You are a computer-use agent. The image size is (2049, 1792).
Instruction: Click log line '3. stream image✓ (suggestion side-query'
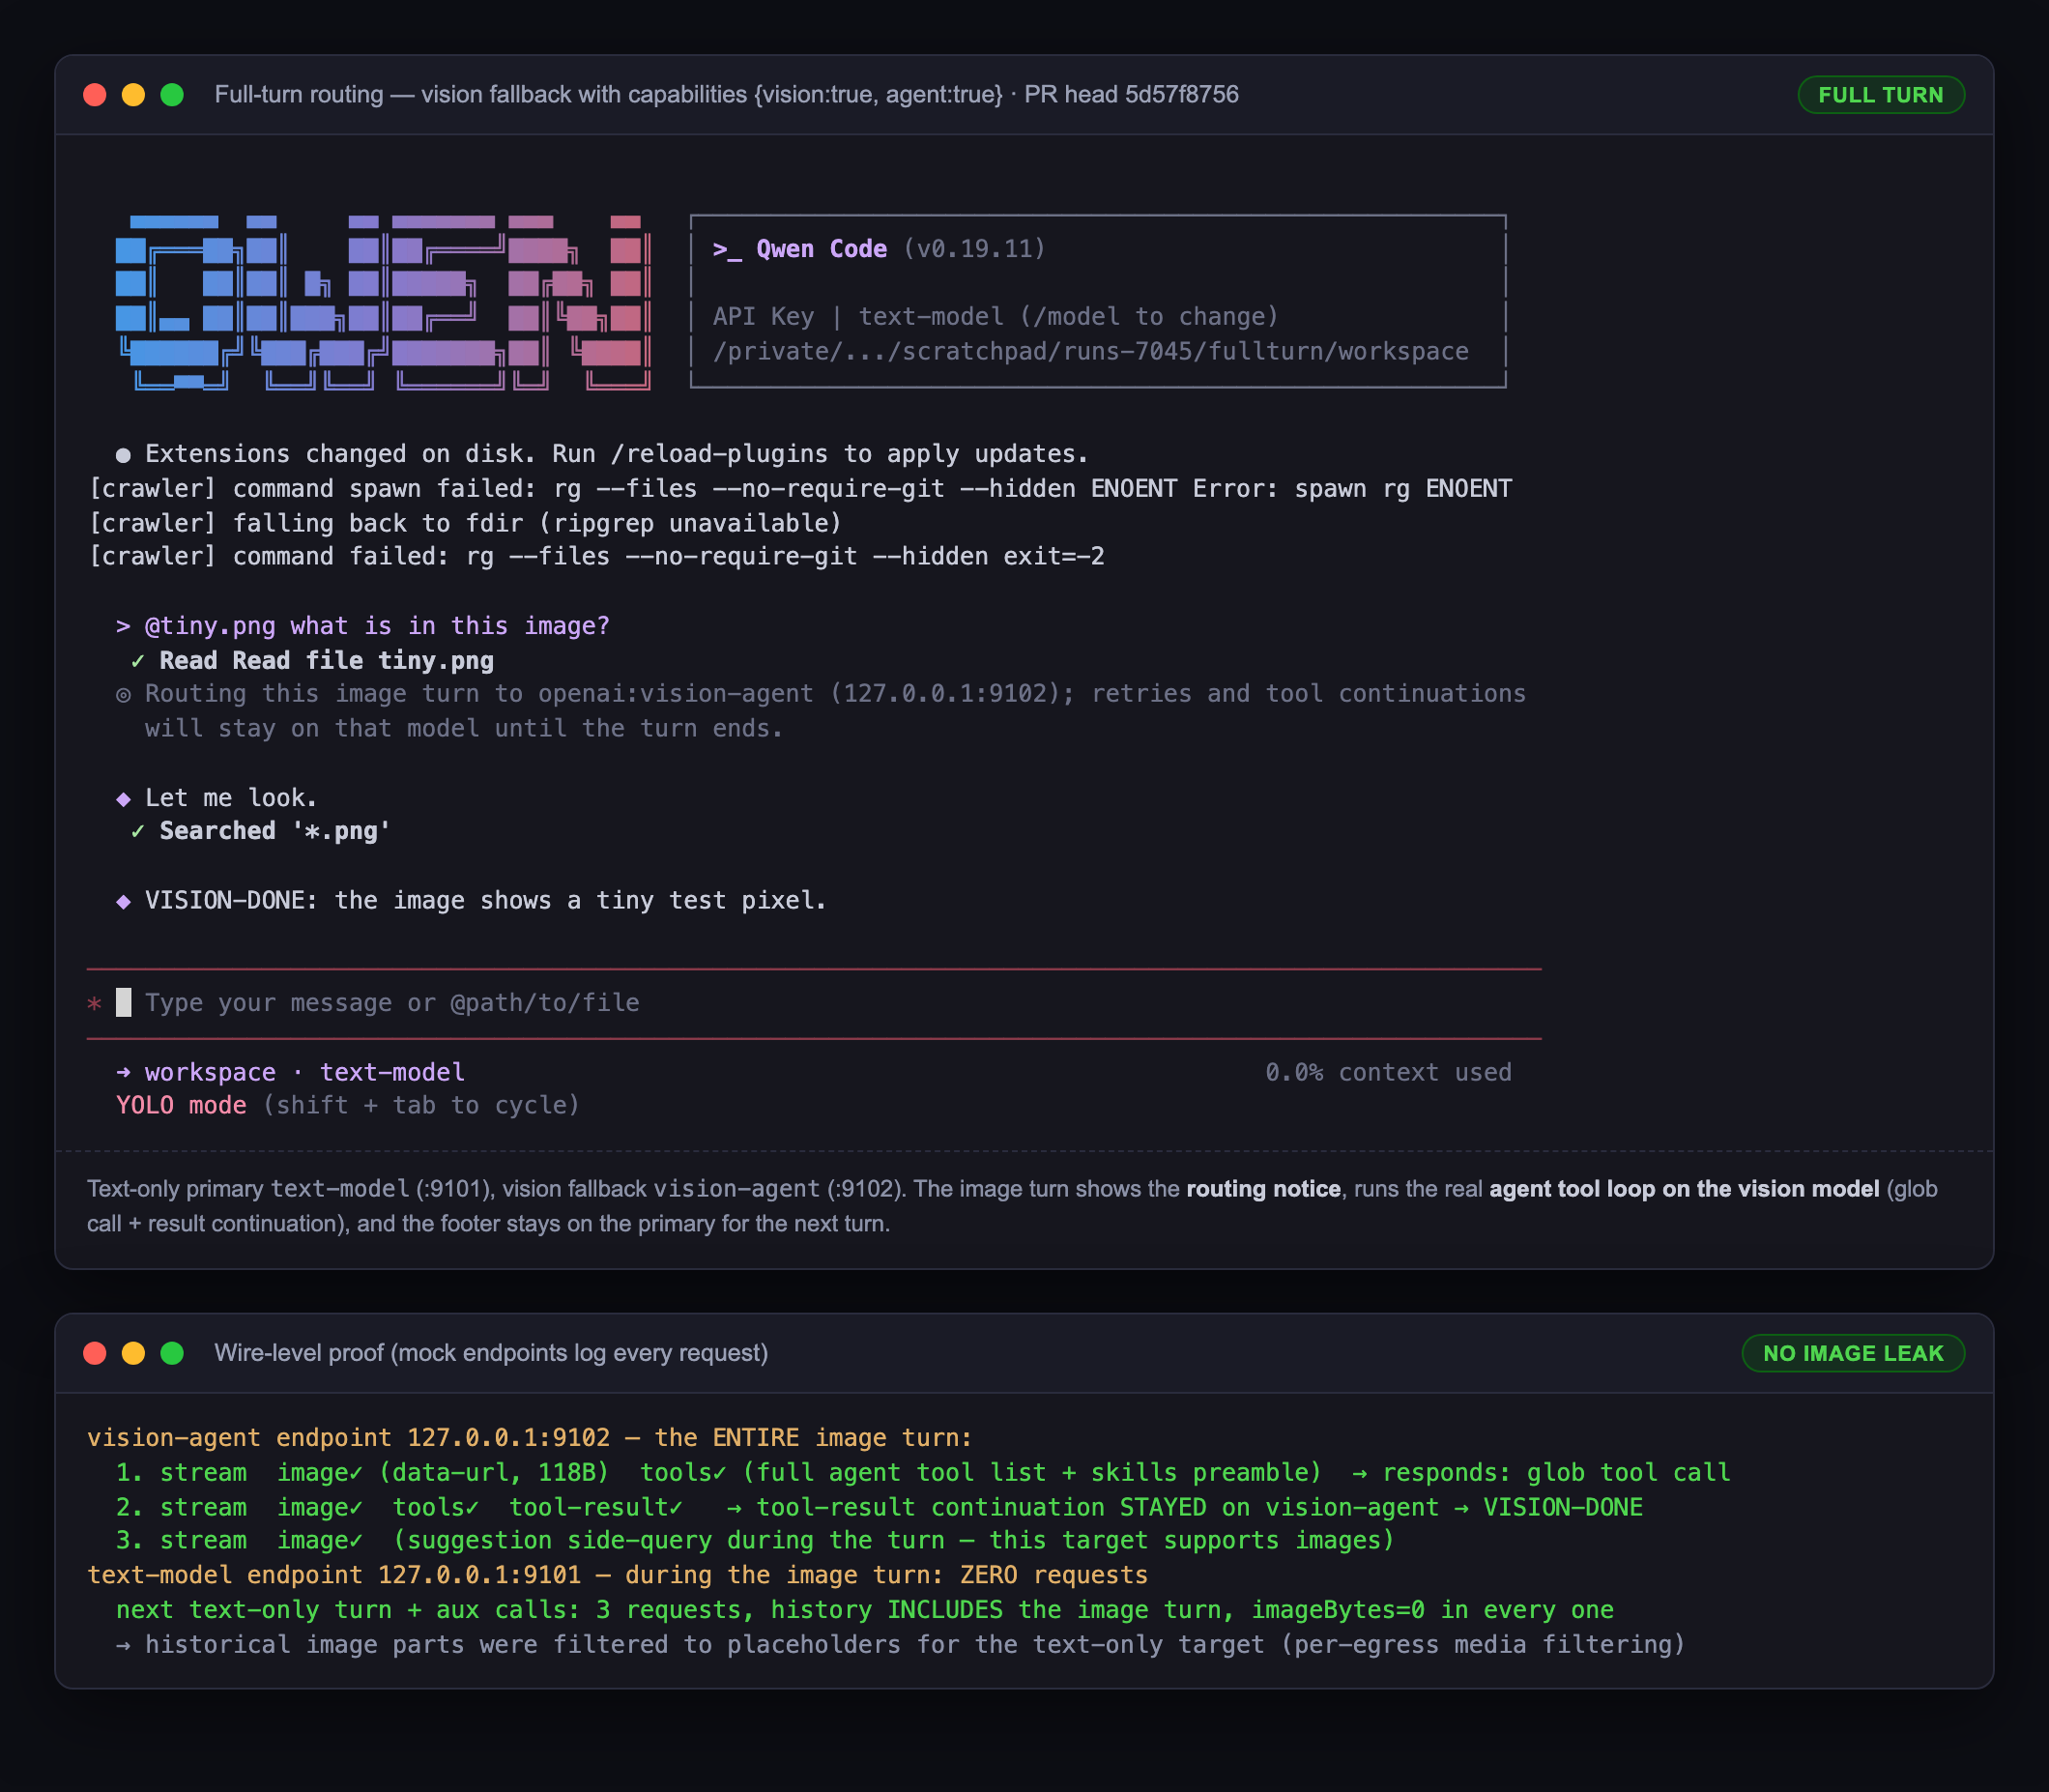tap(755, 1541)
